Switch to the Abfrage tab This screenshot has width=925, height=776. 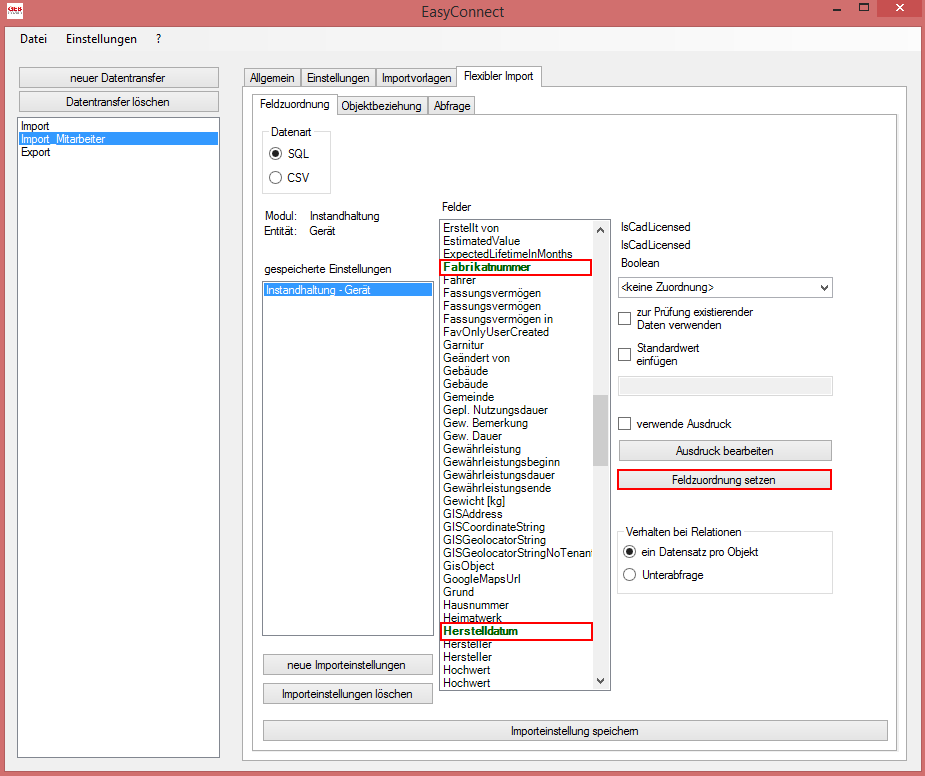pos(451,105)
